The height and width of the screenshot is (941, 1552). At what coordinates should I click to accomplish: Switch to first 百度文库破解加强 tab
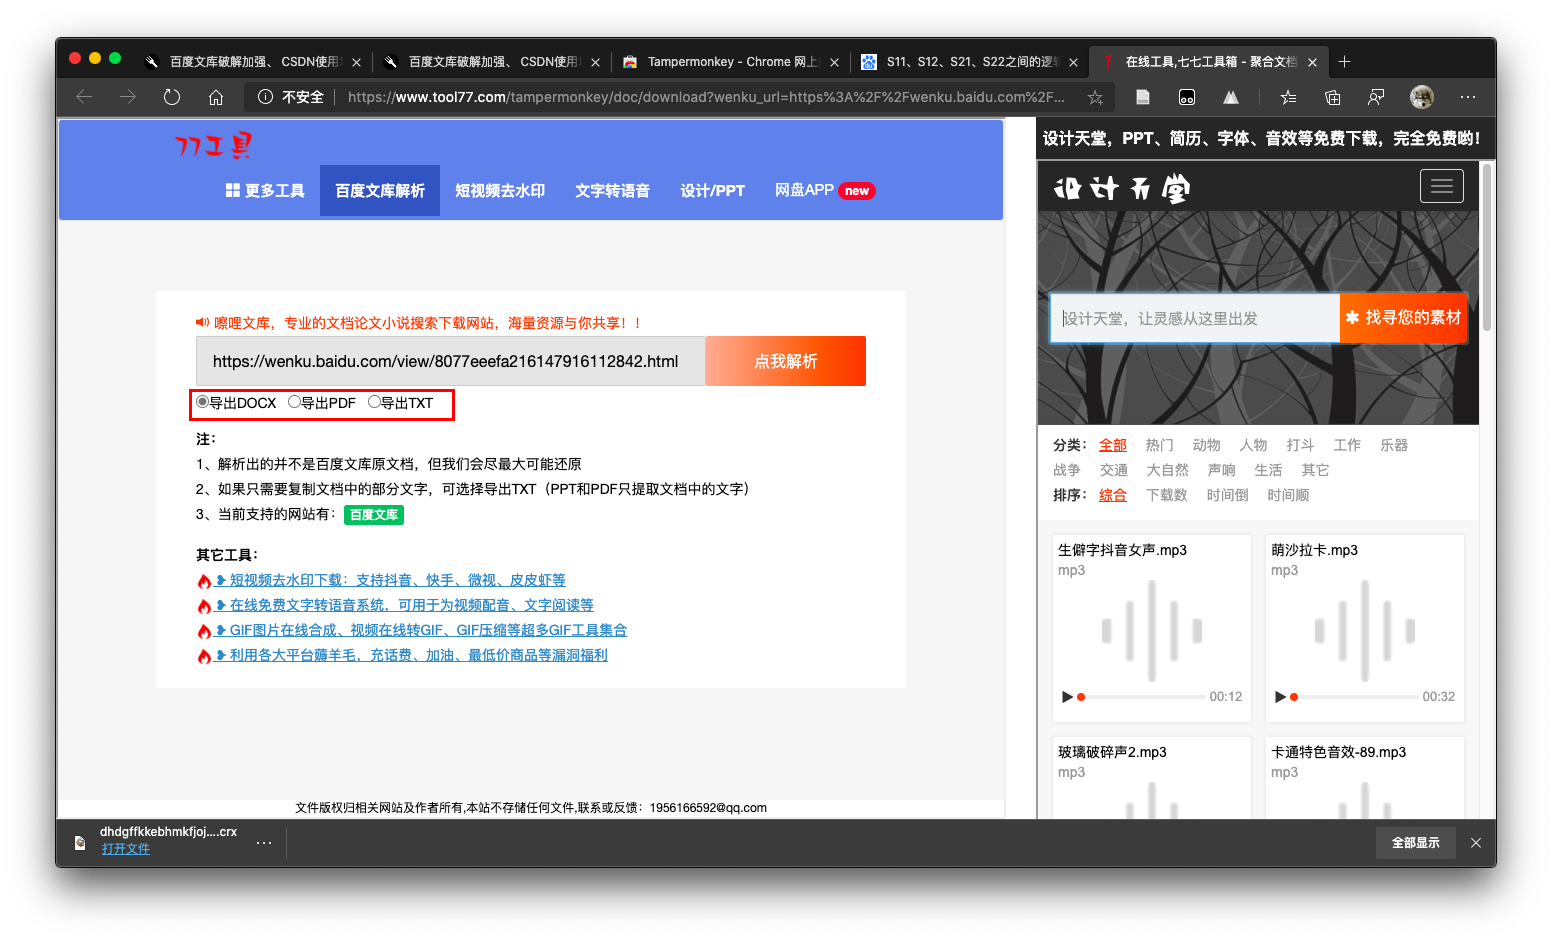(252, 62)
